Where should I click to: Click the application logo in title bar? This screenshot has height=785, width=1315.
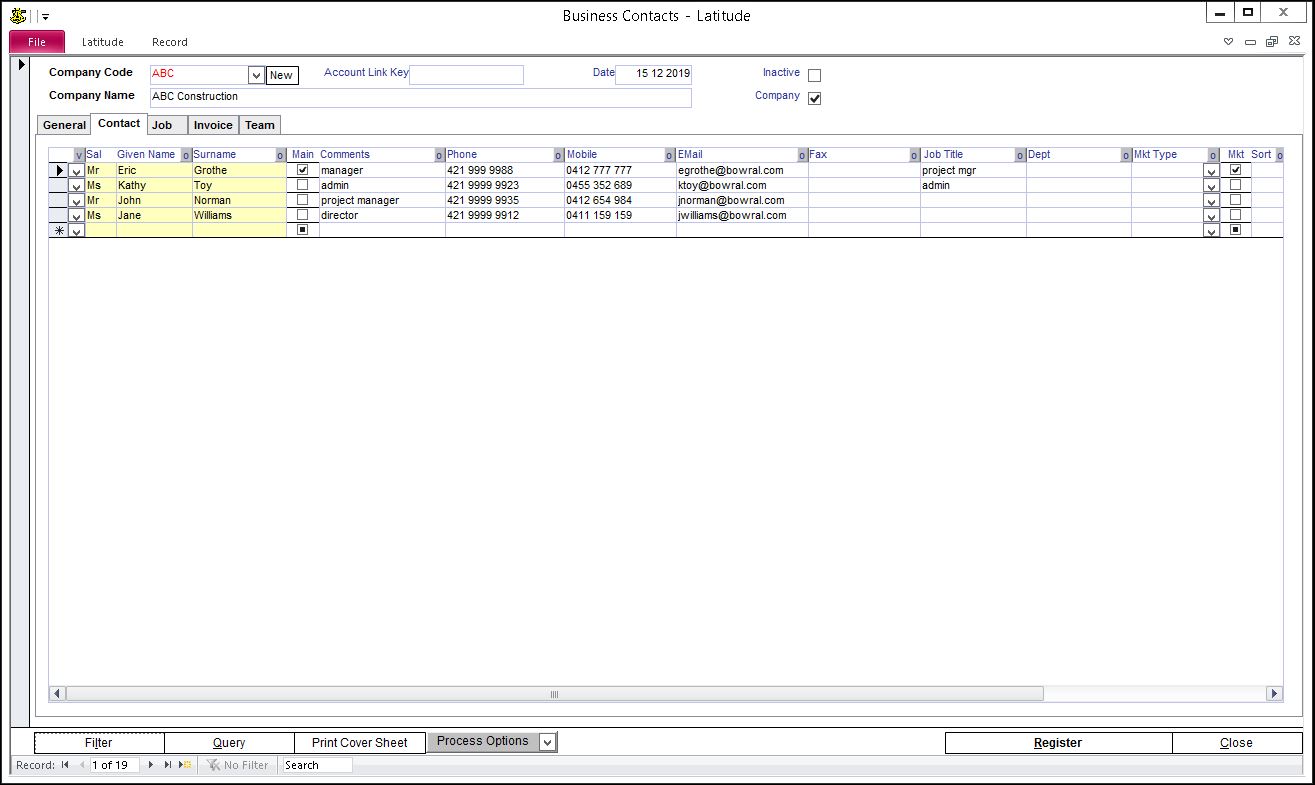(17, 16)
